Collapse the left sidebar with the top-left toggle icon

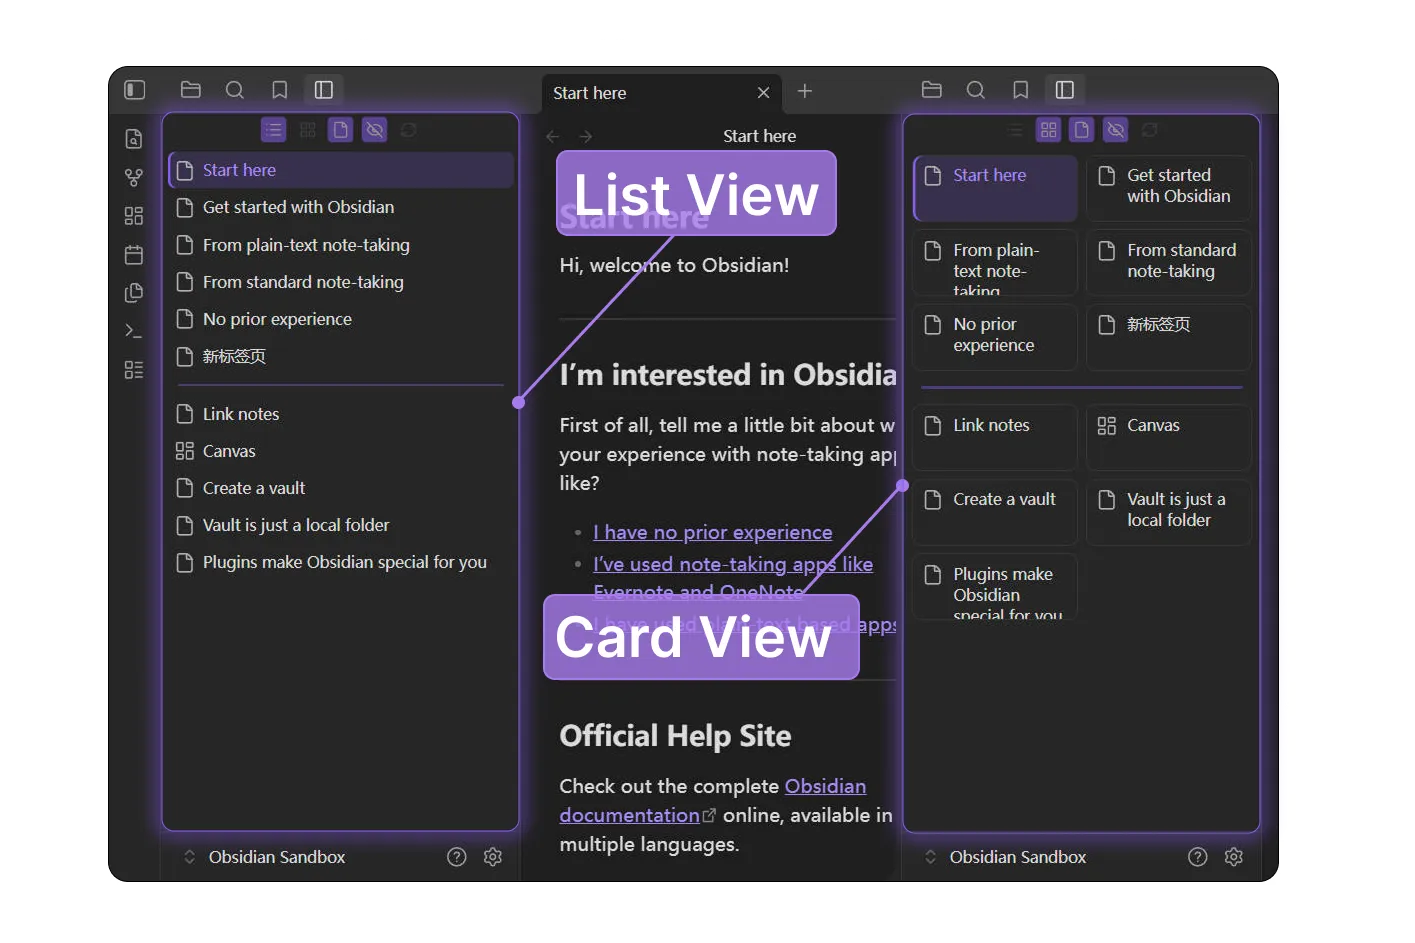[x=135, y=90]
